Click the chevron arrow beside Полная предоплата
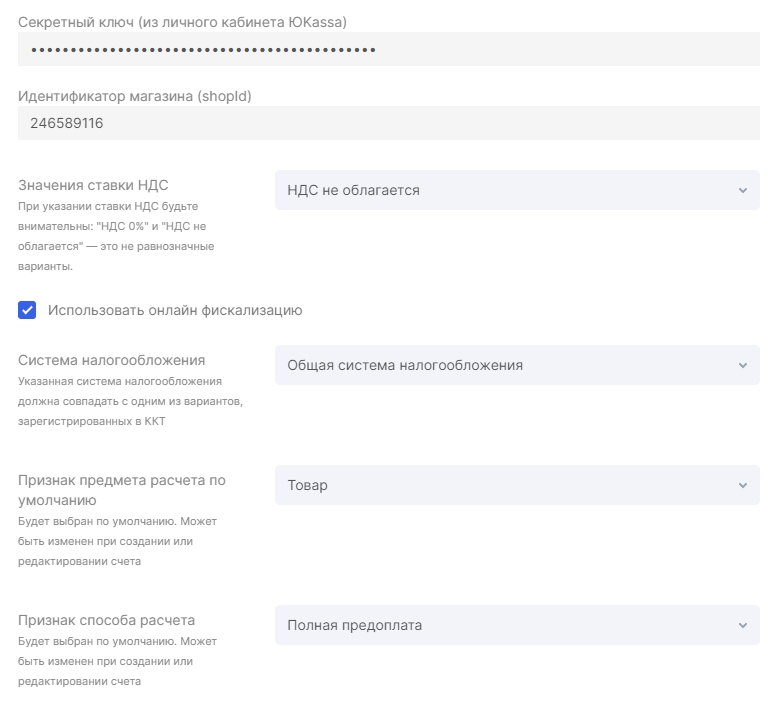 [x=742, y=626]
